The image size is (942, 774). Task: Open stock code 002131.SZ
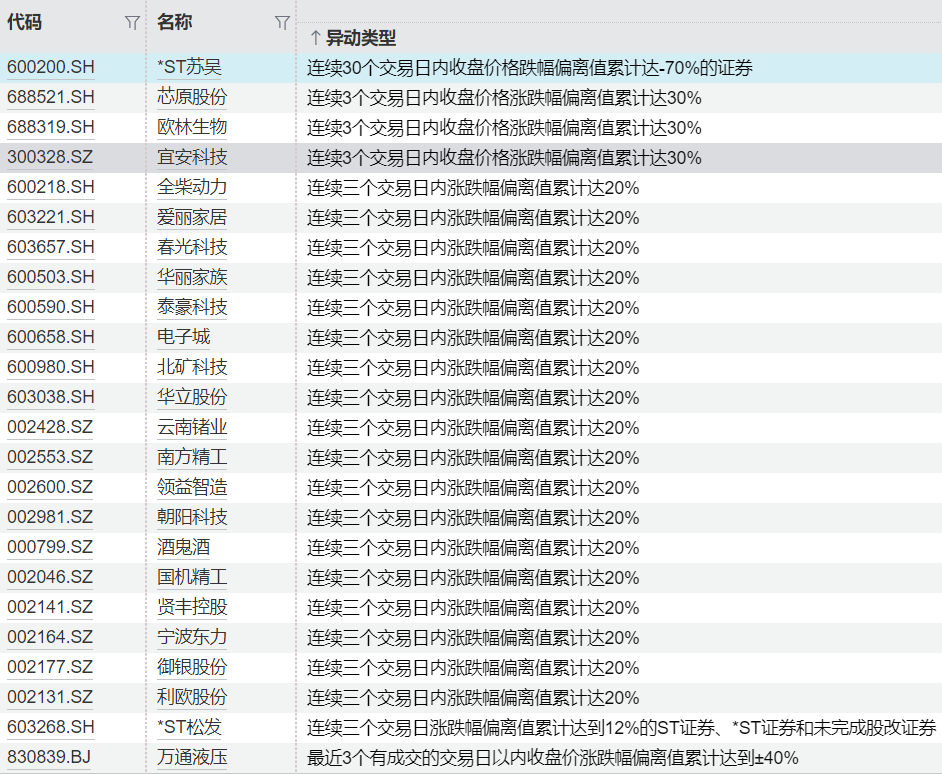tap(50, 697)
